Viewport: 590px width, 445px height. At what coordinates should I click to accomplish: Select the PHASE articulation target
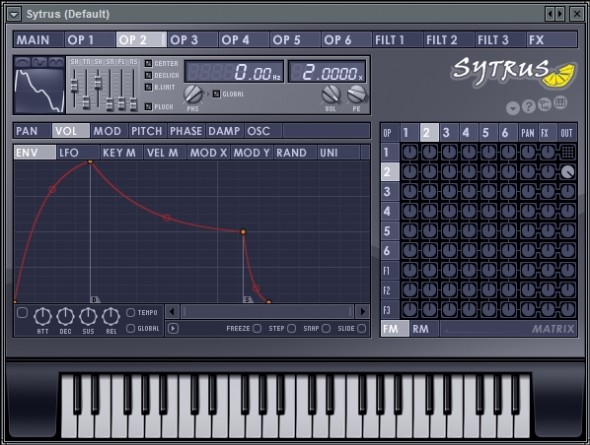click(186, 131)
